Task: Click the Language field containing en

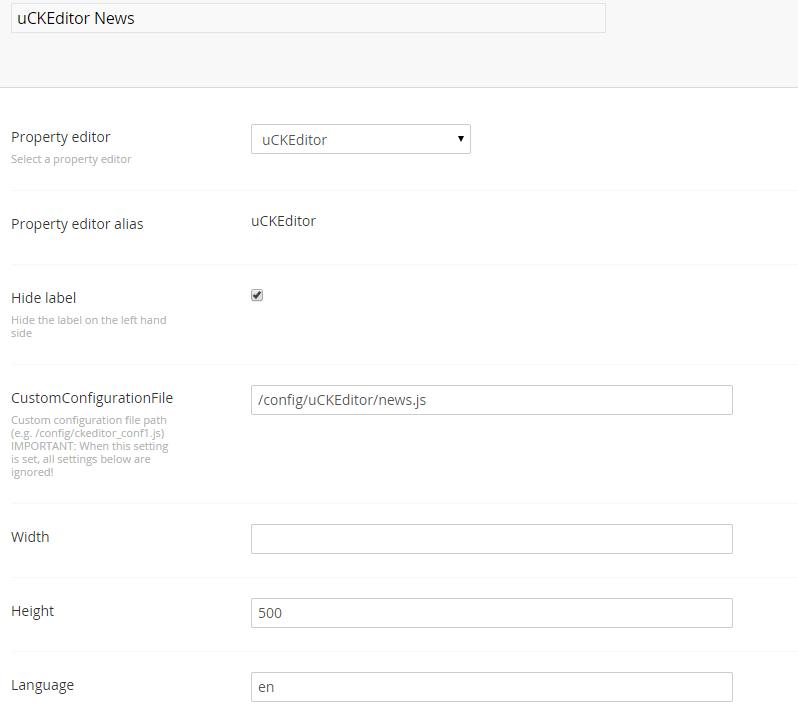Action: point(492,687)
